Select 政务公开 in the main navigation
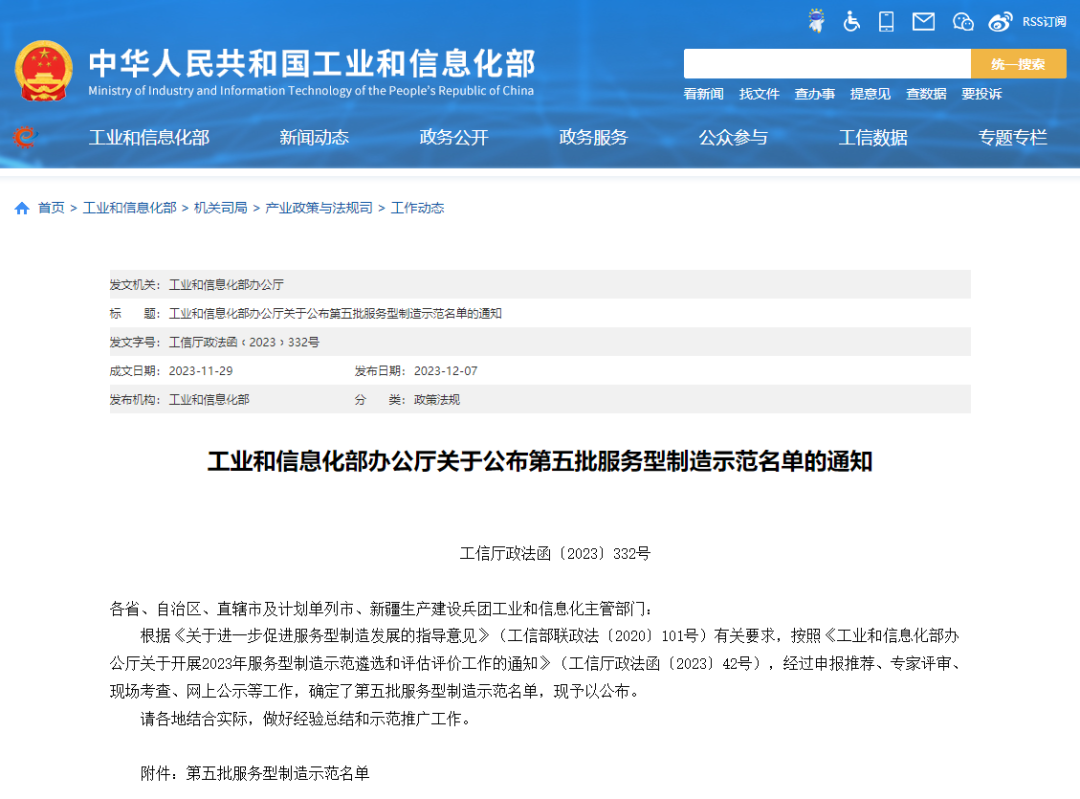 (x=454, y=138)
